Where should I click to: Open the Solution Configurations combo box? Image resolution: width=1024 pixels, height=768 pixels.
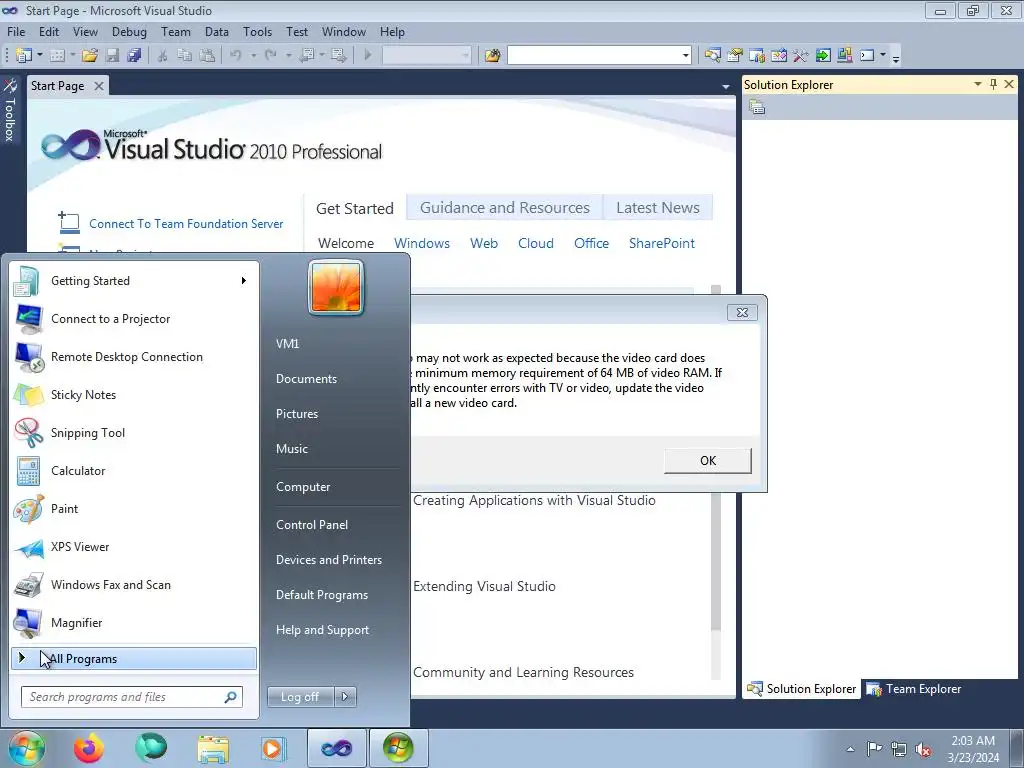[x=426, y=56]
